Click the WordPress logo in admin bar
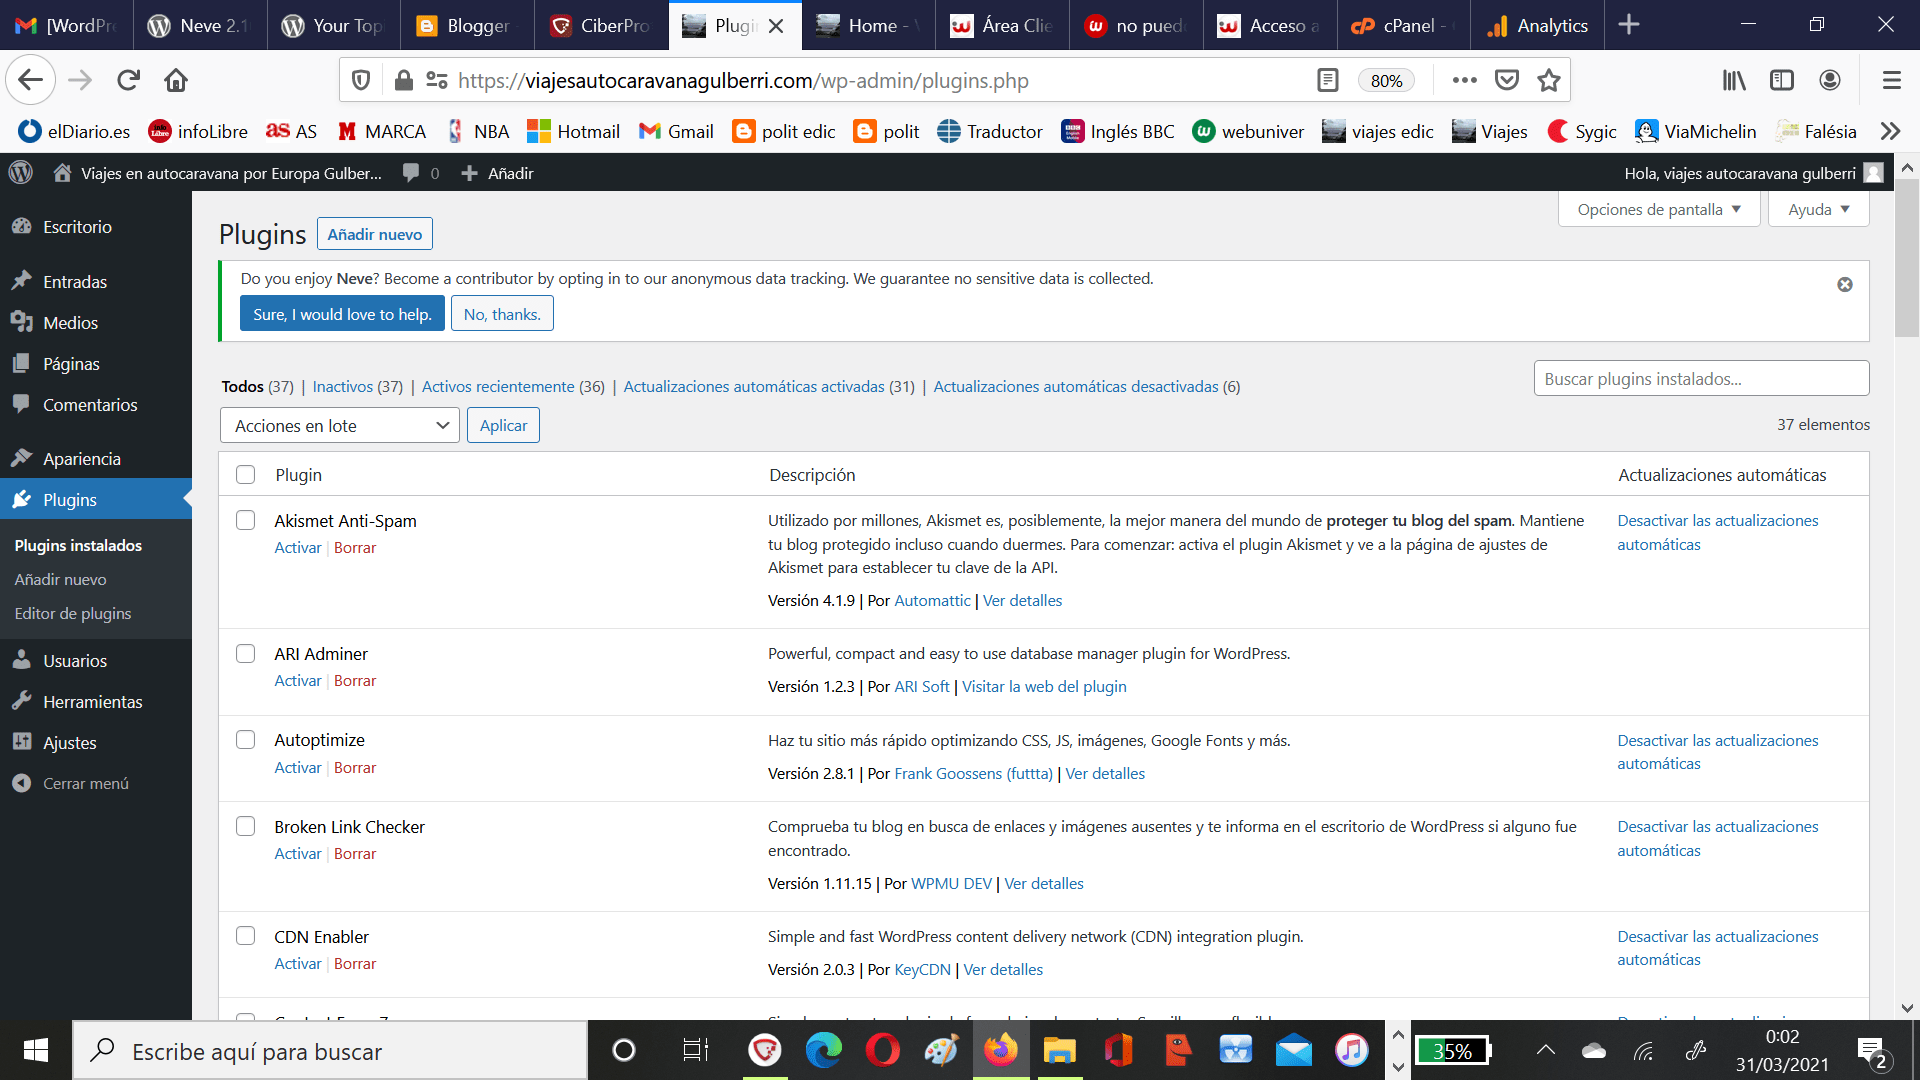Image resolution: width=1920 pixels, height=1080 pixels. coord(21,173)
